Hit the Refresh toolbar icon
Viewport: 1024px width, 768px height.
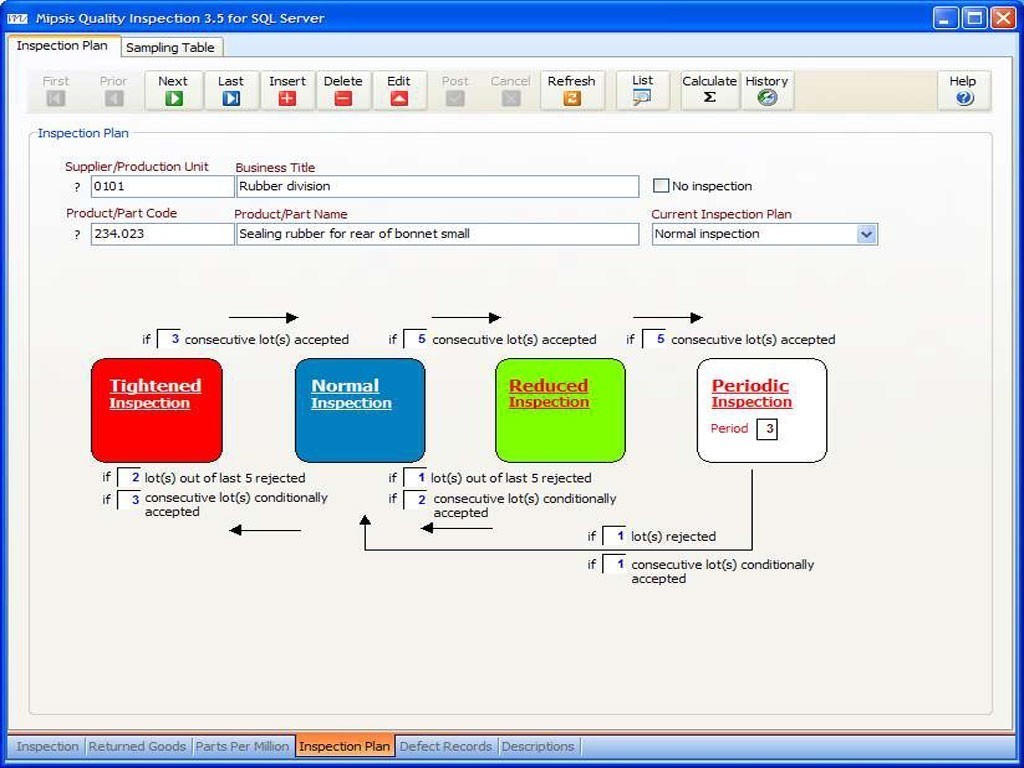pyautogui.click(x=571, y=98)
